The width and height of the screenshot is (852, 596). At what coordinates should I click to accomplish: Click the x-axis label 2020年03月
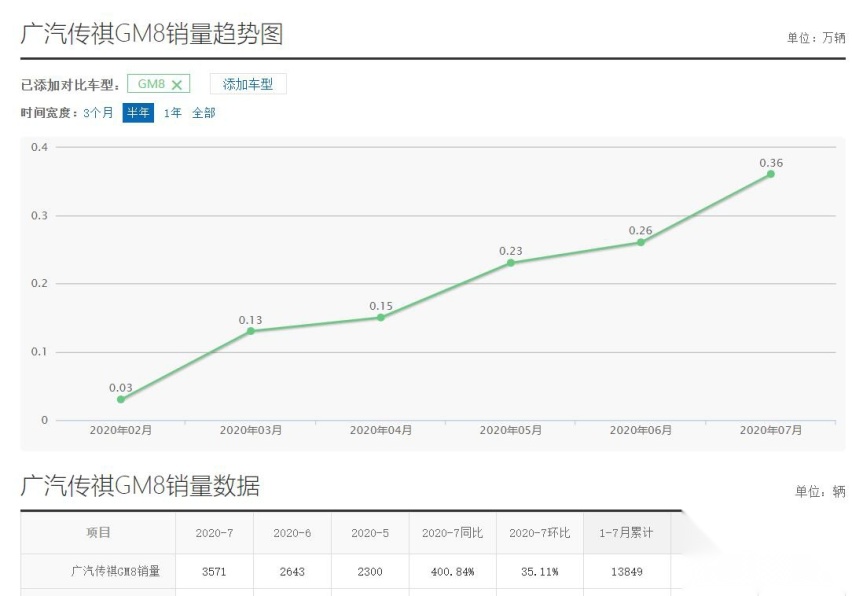tap(250, 430)
